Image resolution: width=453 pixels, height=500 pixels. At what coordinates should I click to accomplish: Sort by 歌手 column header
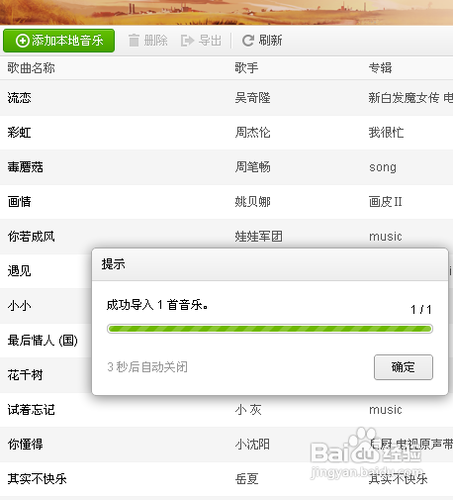(x=246, y=68)
